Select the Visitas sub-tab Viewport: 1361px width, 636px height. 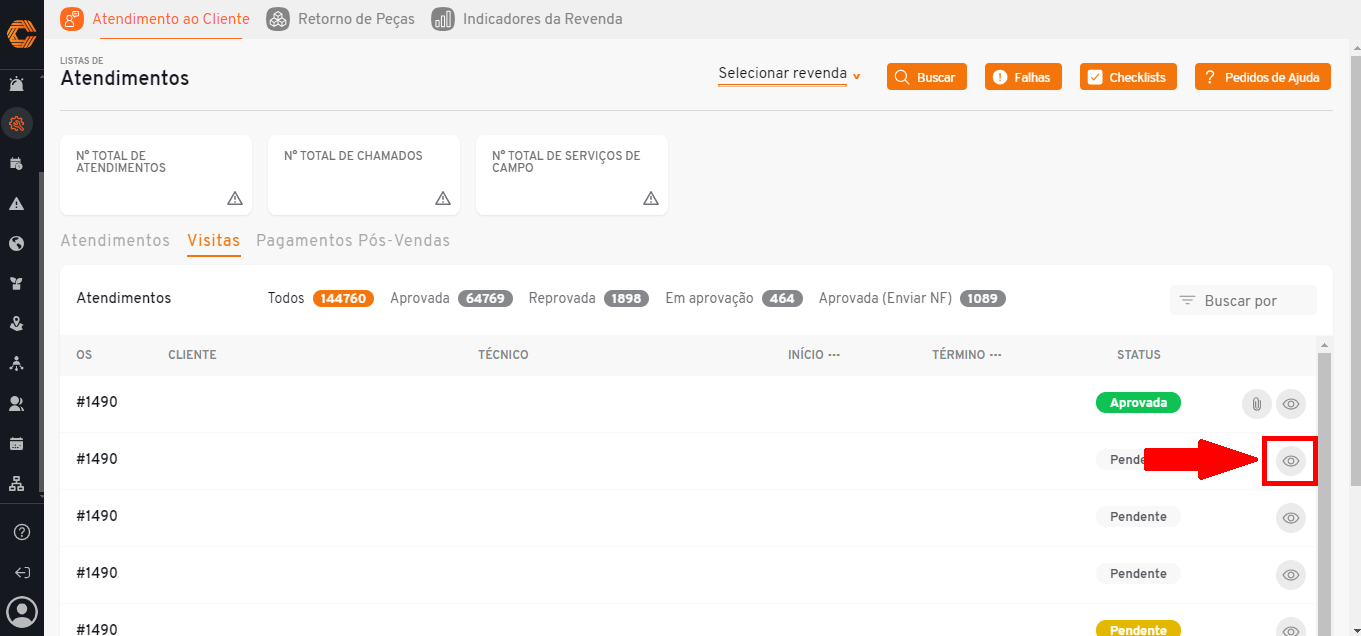tap(214, 241)
